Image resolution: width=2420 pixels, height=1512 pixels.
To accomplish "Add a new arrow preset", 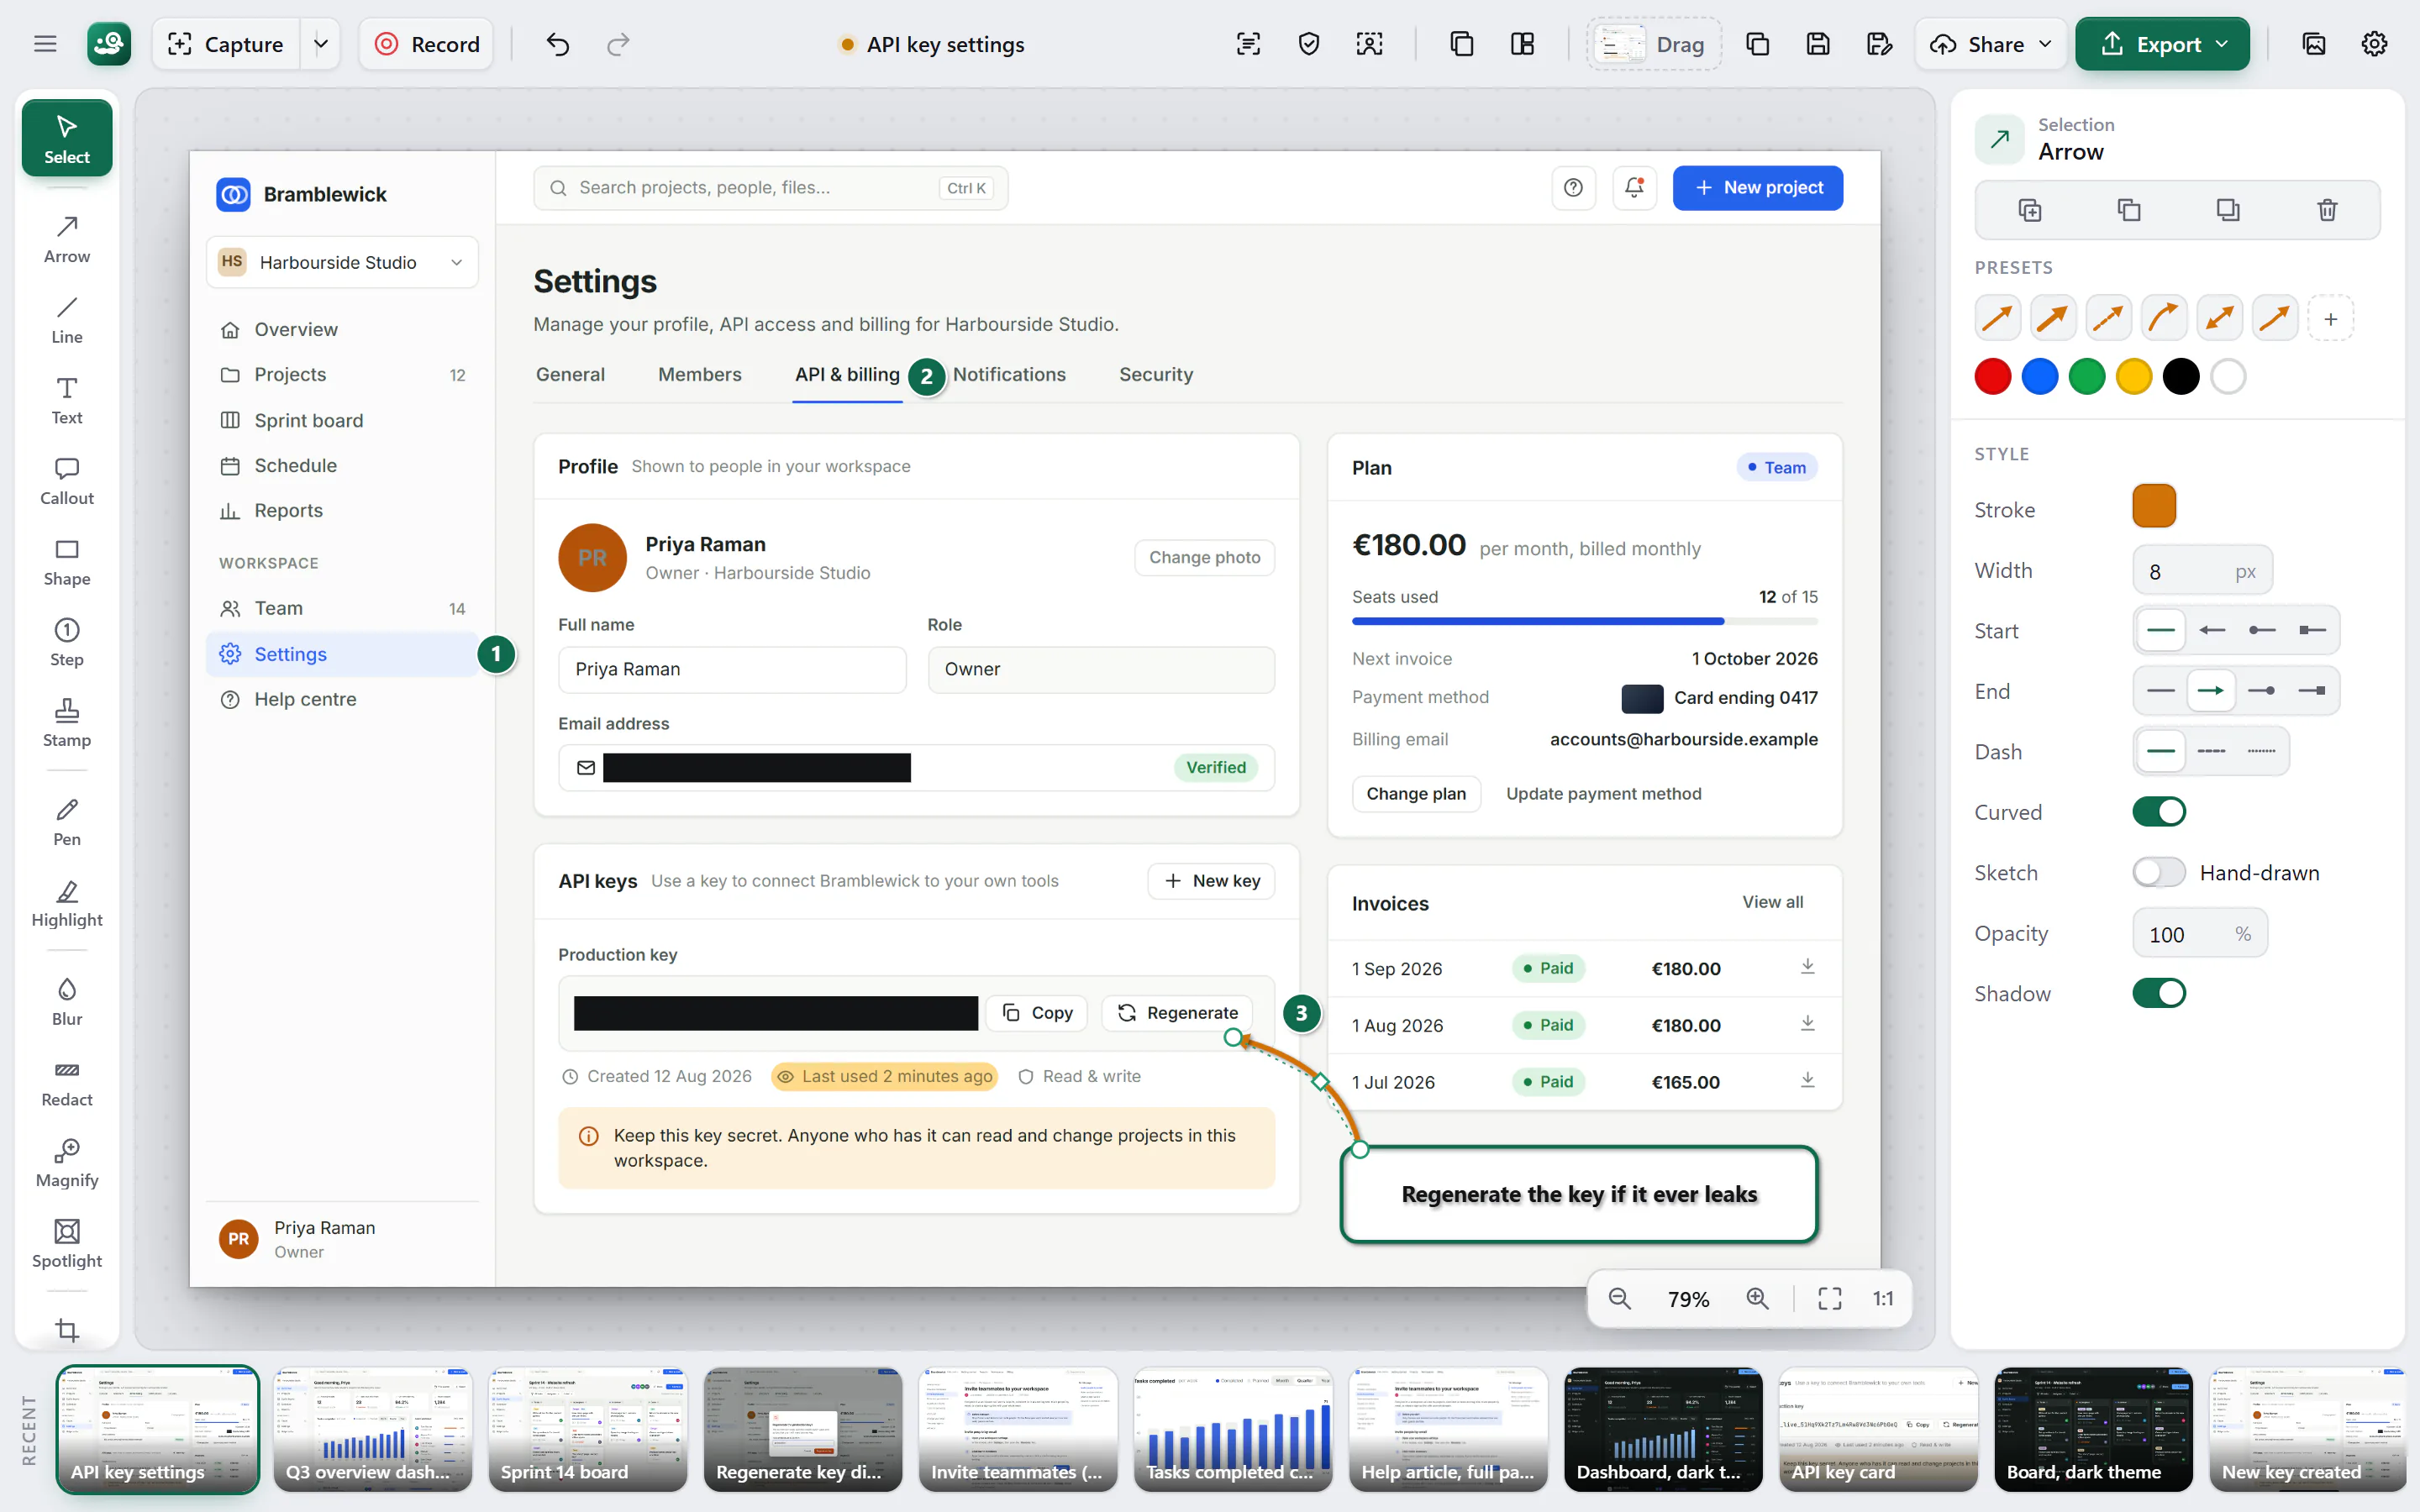I will click(x=2330, y=319).
